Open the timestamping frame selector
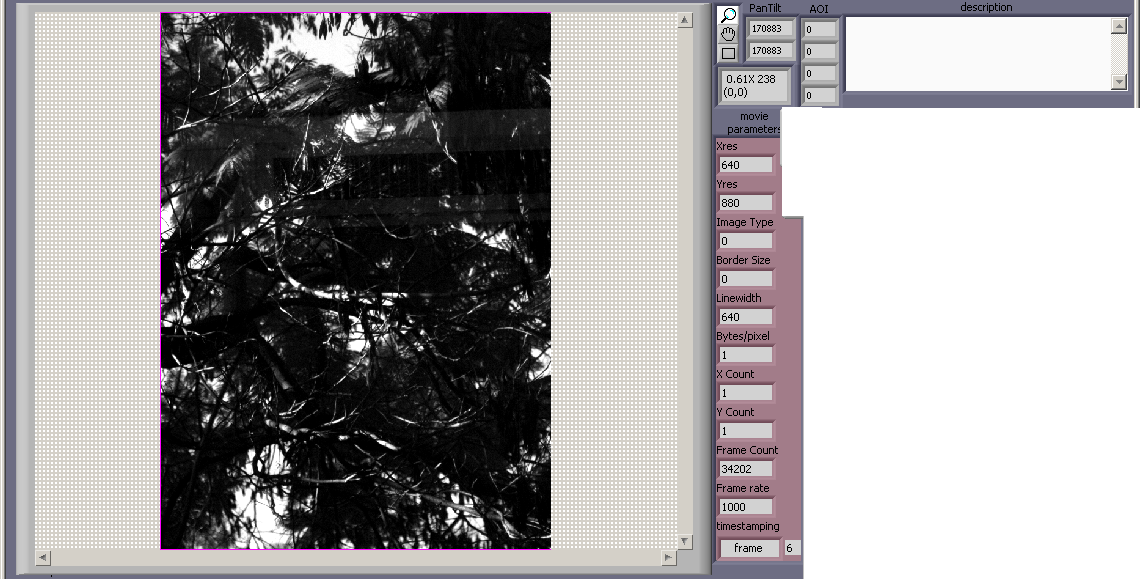Screen dimensions: 1140x579 pos(748,548)
